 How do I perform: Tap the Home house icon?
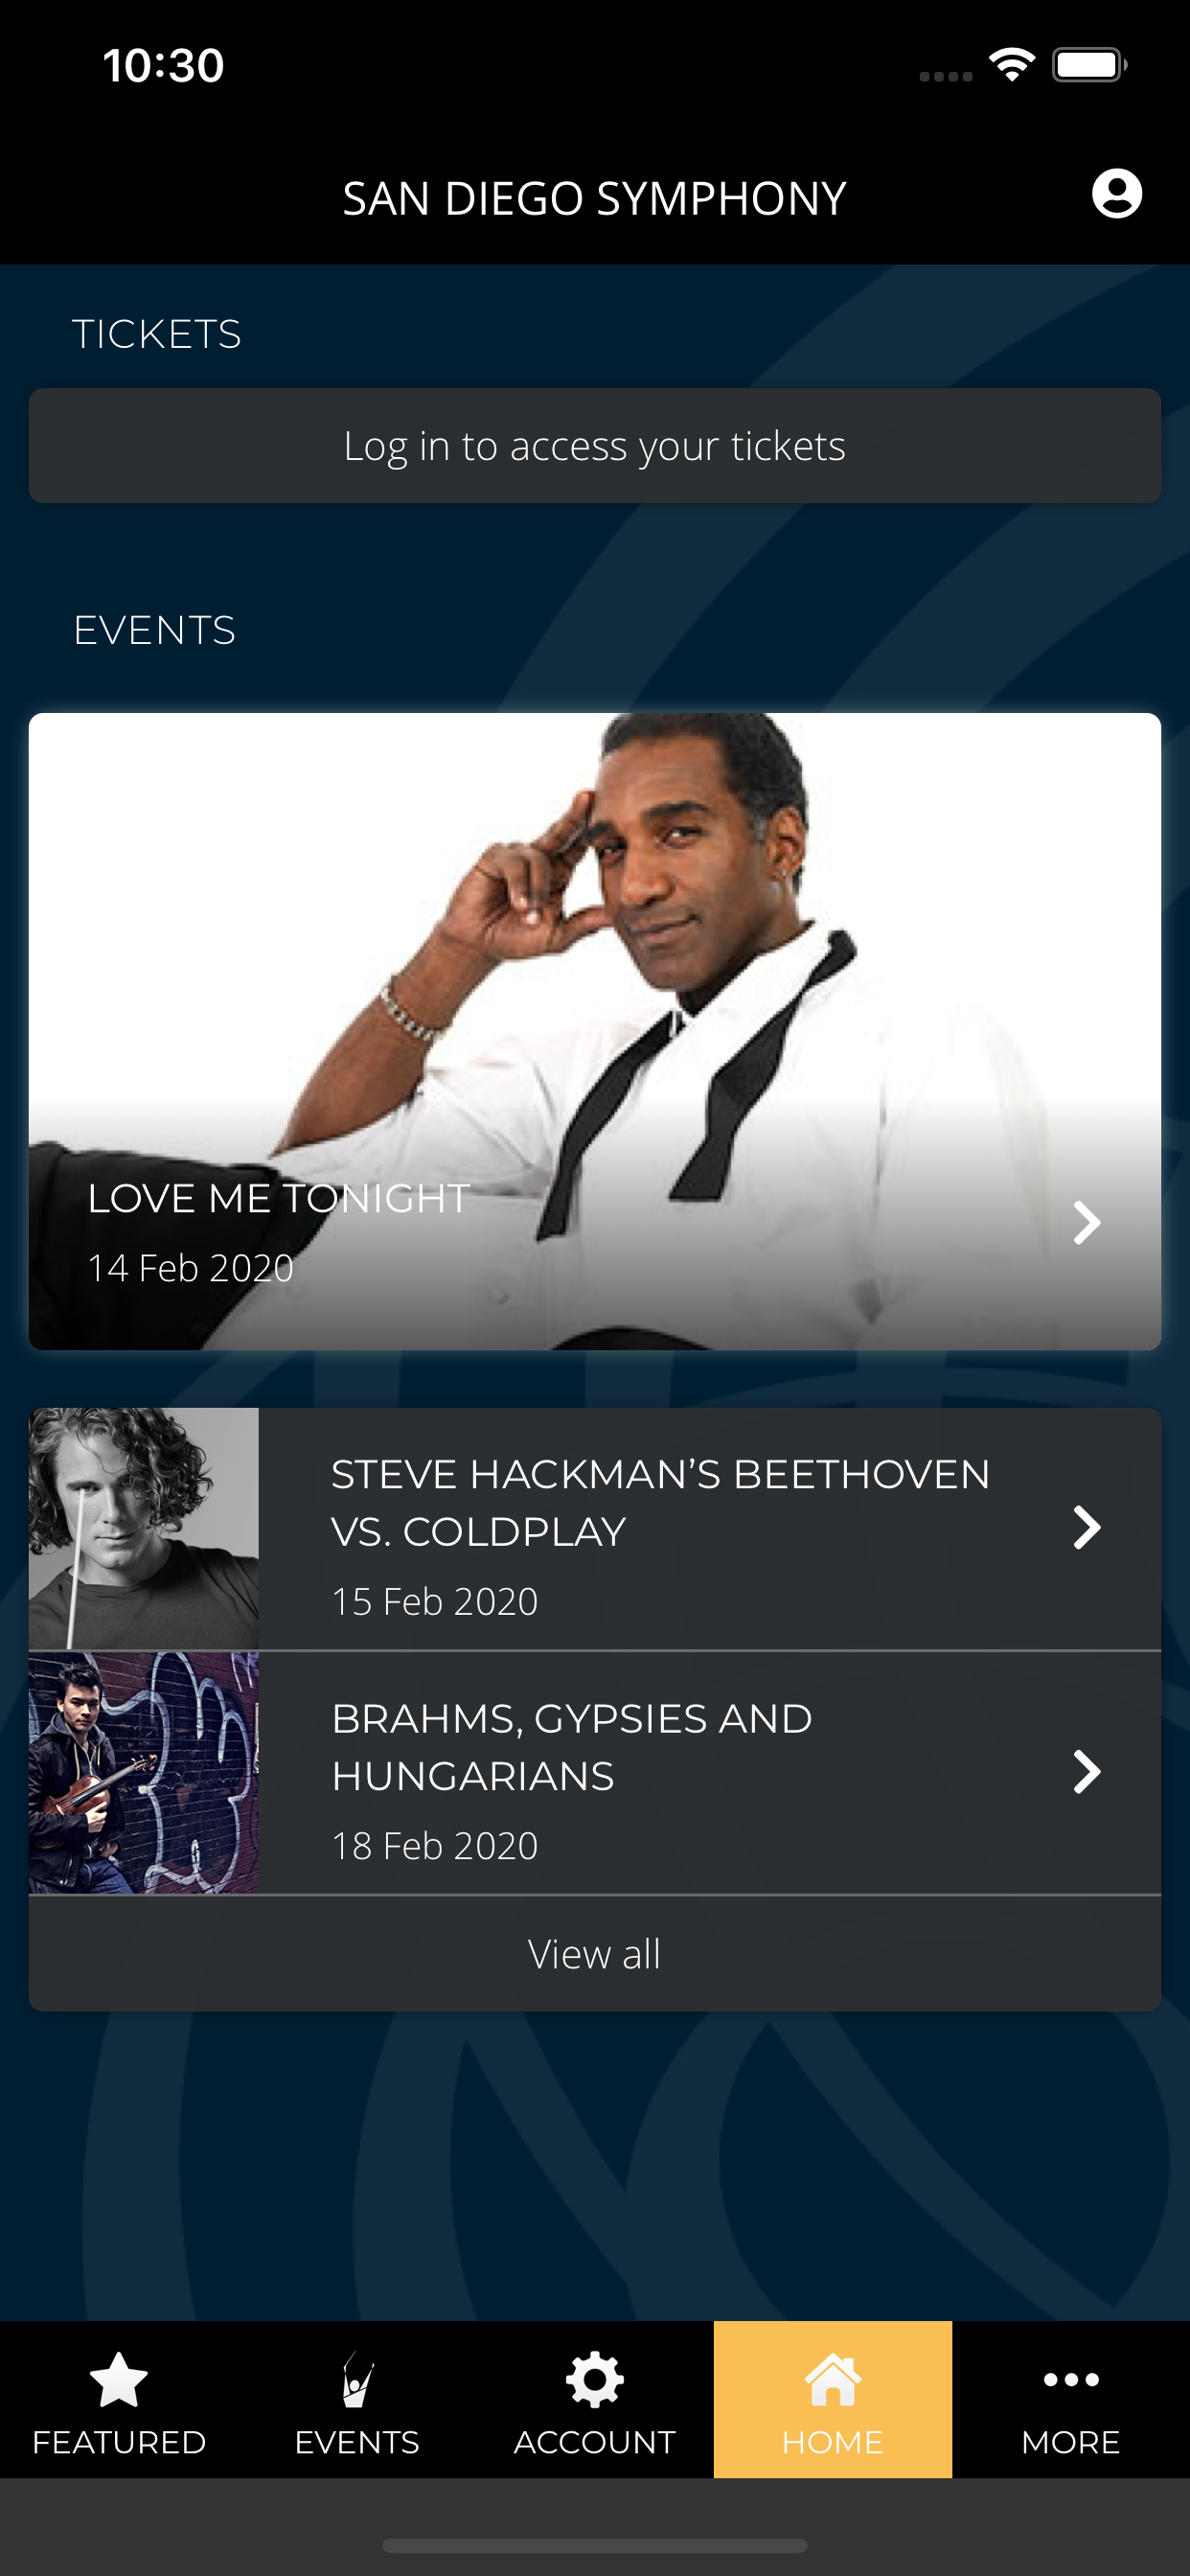(832, 2379)
